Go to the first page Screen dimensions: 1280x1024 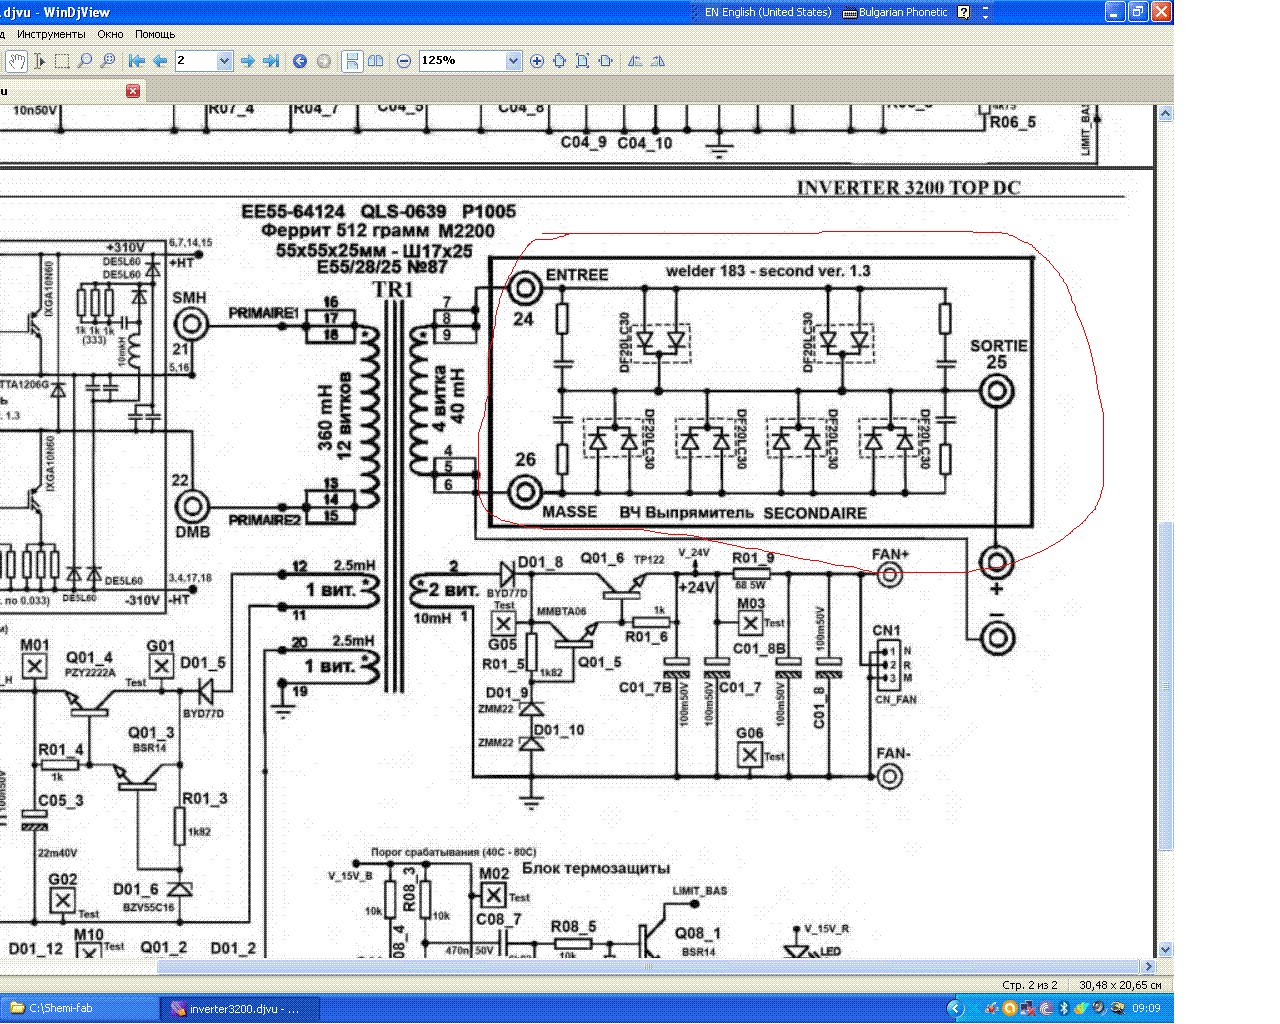coord(137,61)
